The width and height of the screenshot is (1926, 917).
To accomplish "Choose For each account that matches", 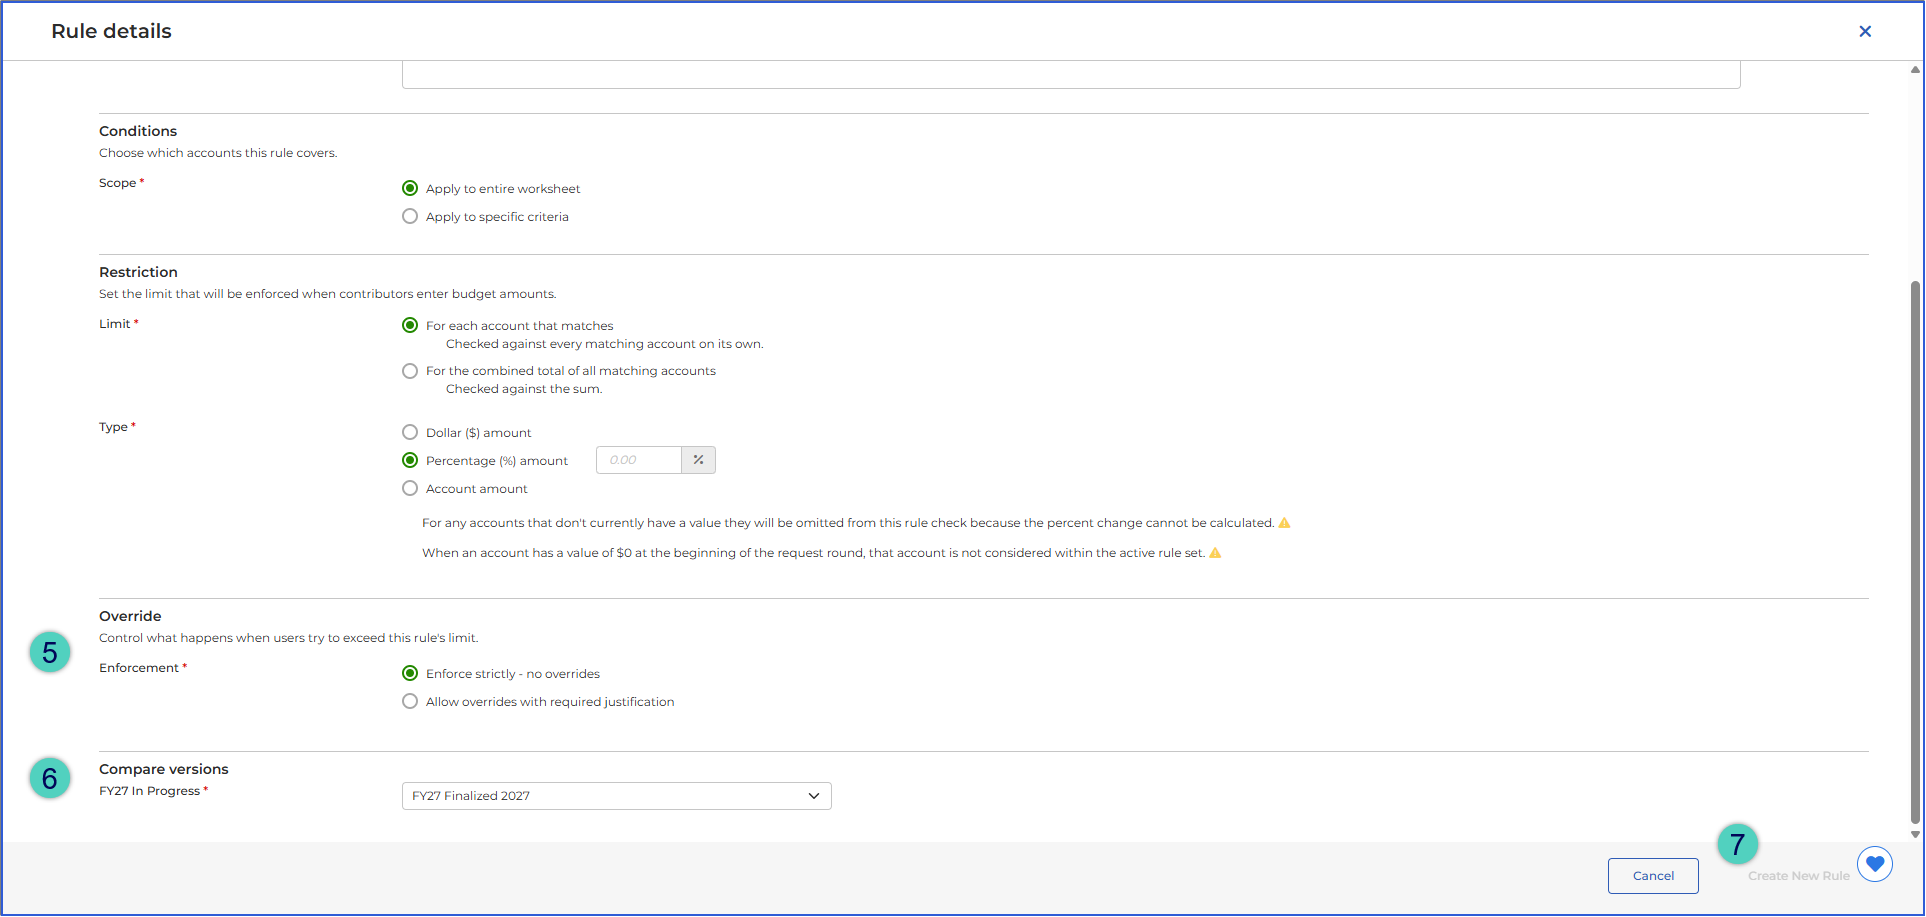I will 410,325.
